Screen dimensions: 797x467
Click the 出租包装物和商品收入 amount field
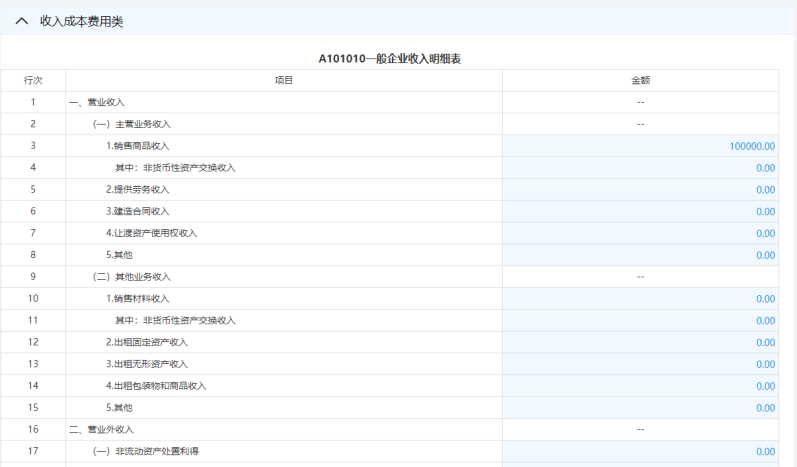[x=640, y=386]
